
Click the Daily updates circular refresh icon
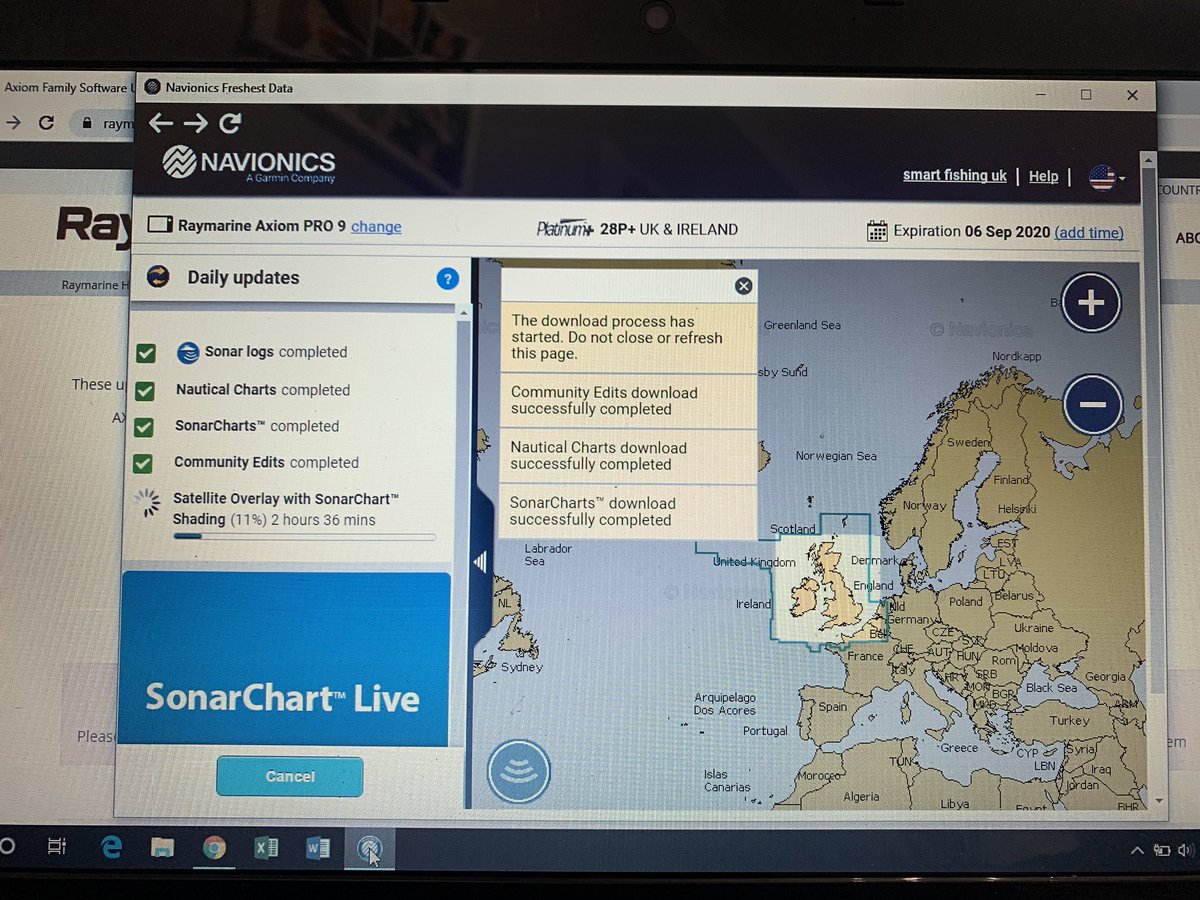click(158, 278)
